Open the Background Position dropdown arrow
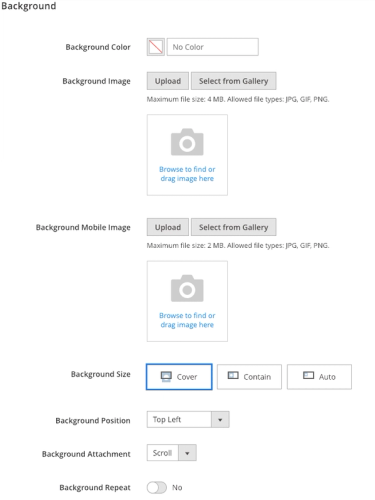The height and width of the screenshot is (500, 375). 220,420
